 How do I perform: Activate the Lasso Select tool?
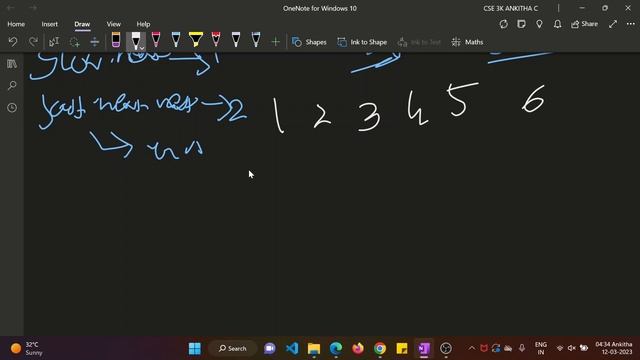74,42
